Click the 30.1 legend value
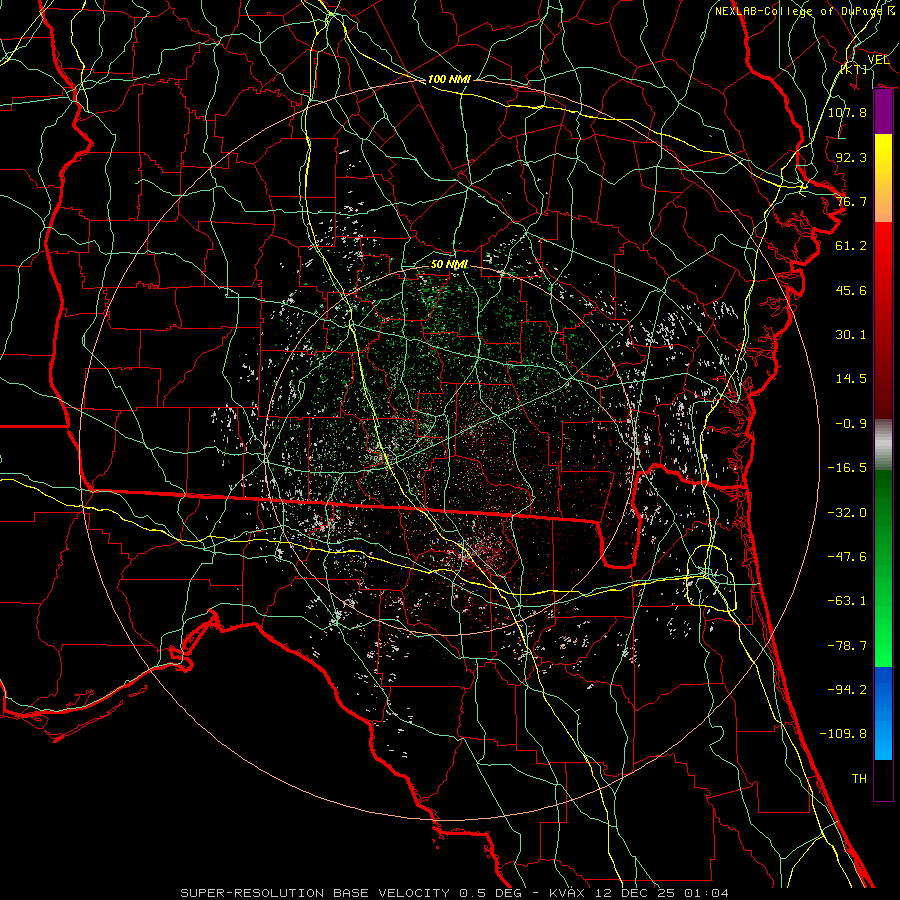The image size is (900, 900). [x=851, y=335]
